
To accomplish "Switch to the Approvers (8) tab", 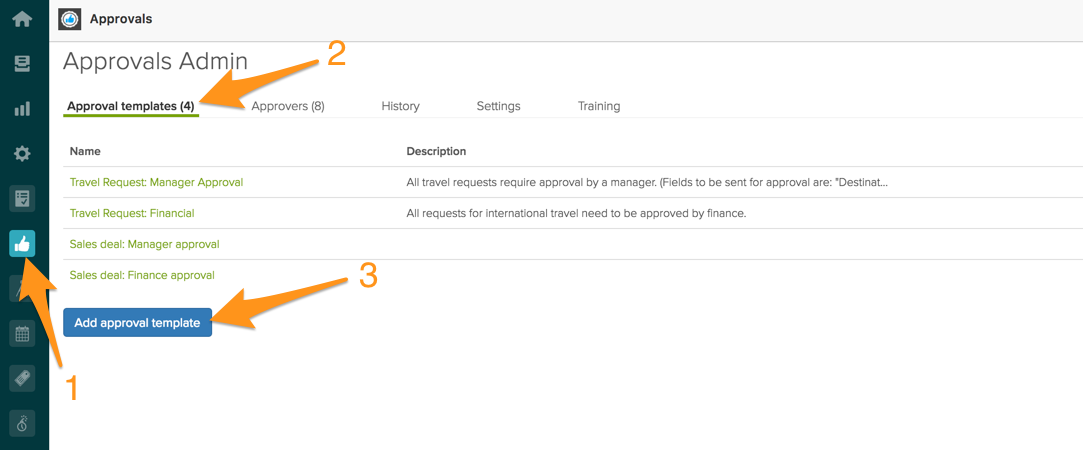I will click(x=288, y=106).
